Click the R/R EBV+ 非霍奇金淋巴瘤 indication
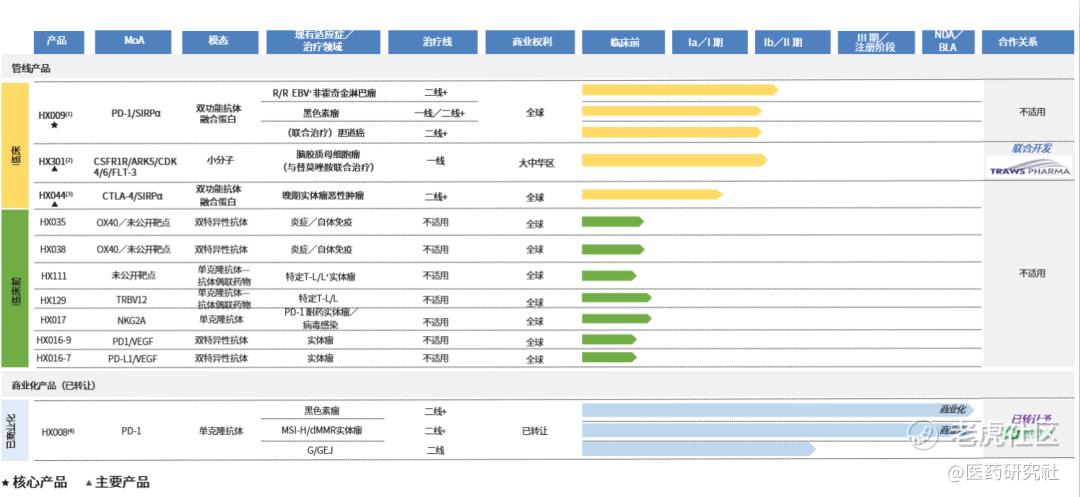This screenshot has width=1080, height=497. coord(324,92)
